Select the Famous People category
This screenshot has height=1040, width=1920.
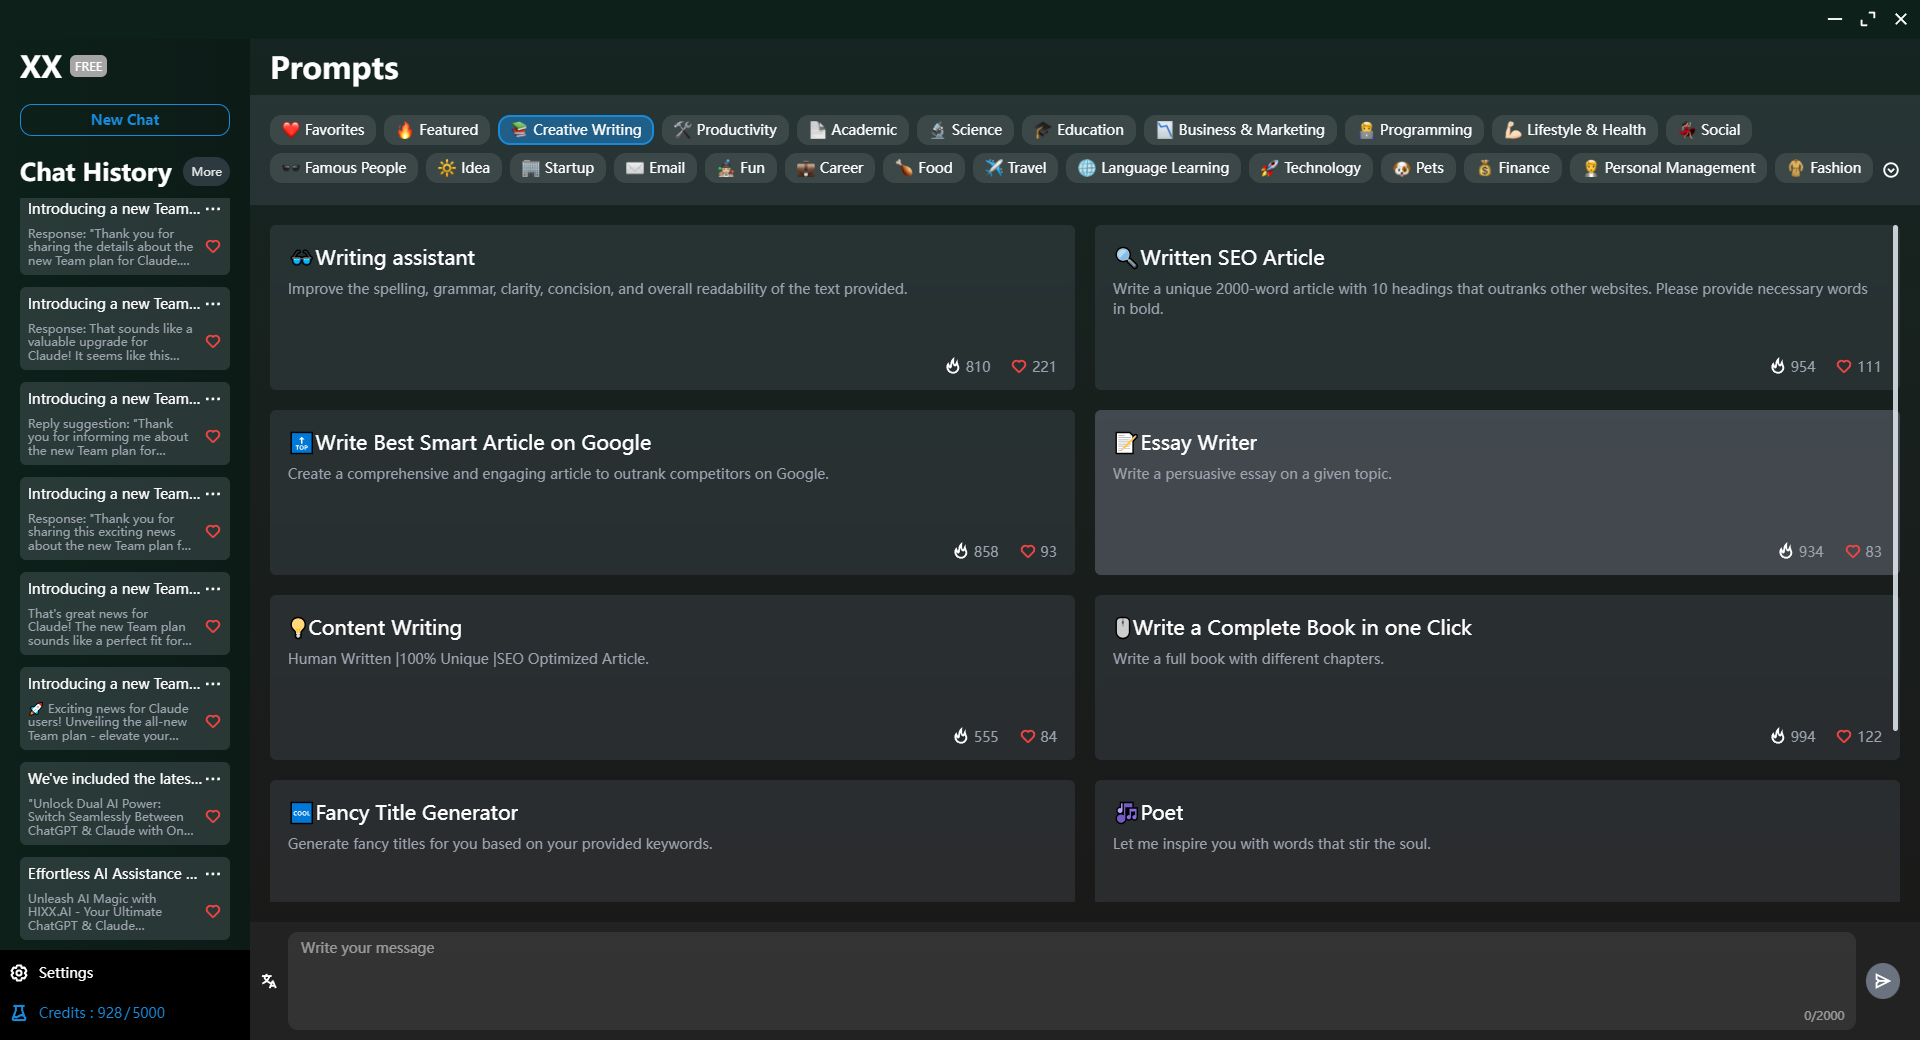[344, 168]
